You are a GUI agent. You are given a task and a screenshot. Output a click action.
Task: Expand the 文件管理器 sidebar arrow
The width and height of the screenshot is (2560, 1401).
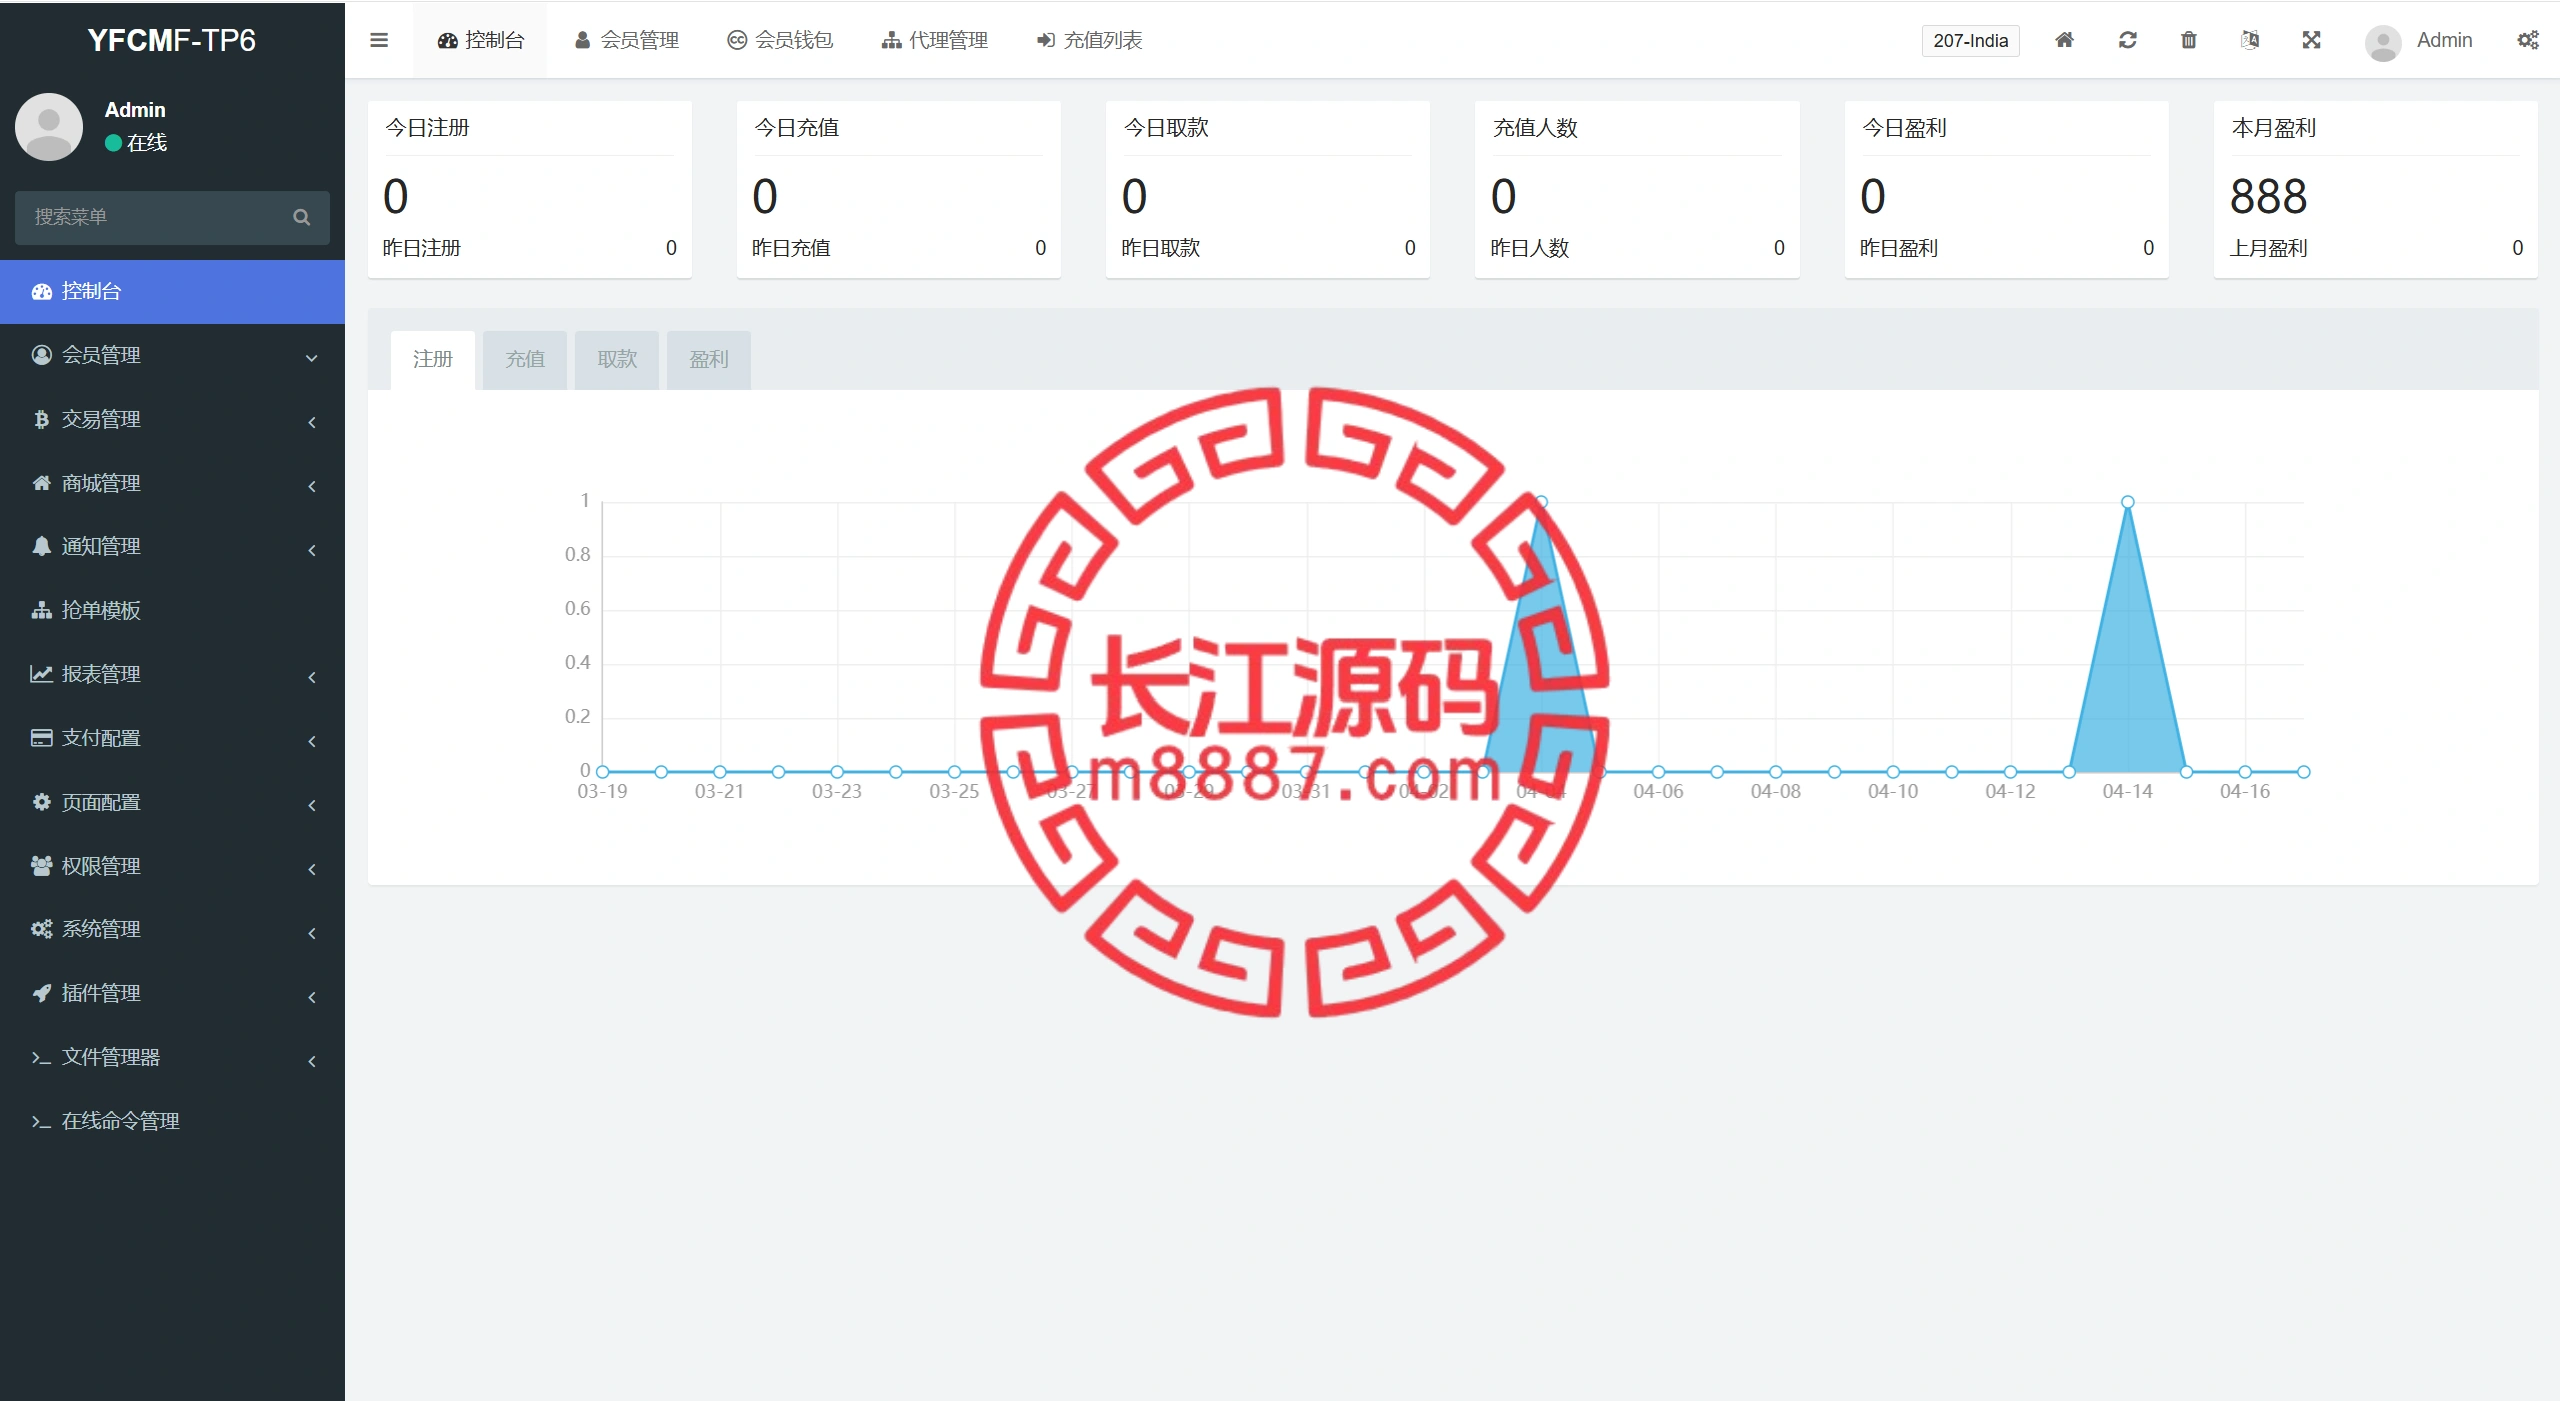click(x=312, y=1061)
